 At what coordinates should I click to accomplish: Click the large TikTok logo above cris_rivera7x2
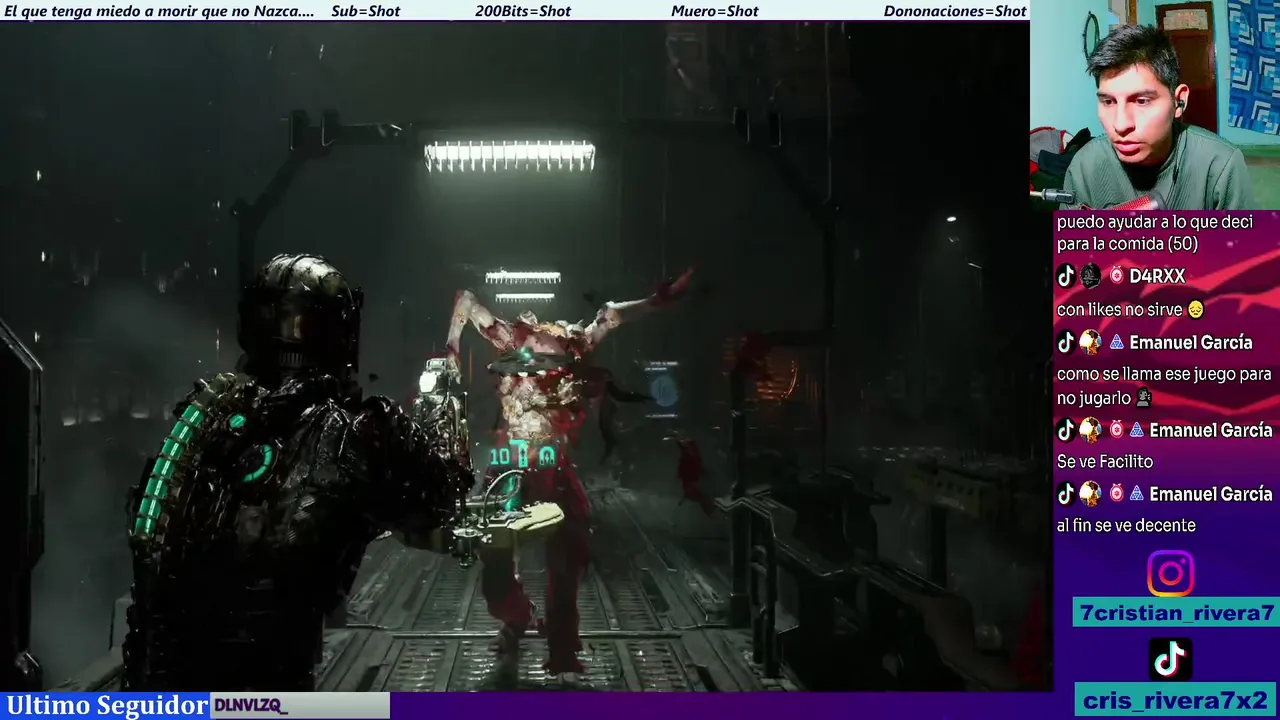click(1170, 659)
